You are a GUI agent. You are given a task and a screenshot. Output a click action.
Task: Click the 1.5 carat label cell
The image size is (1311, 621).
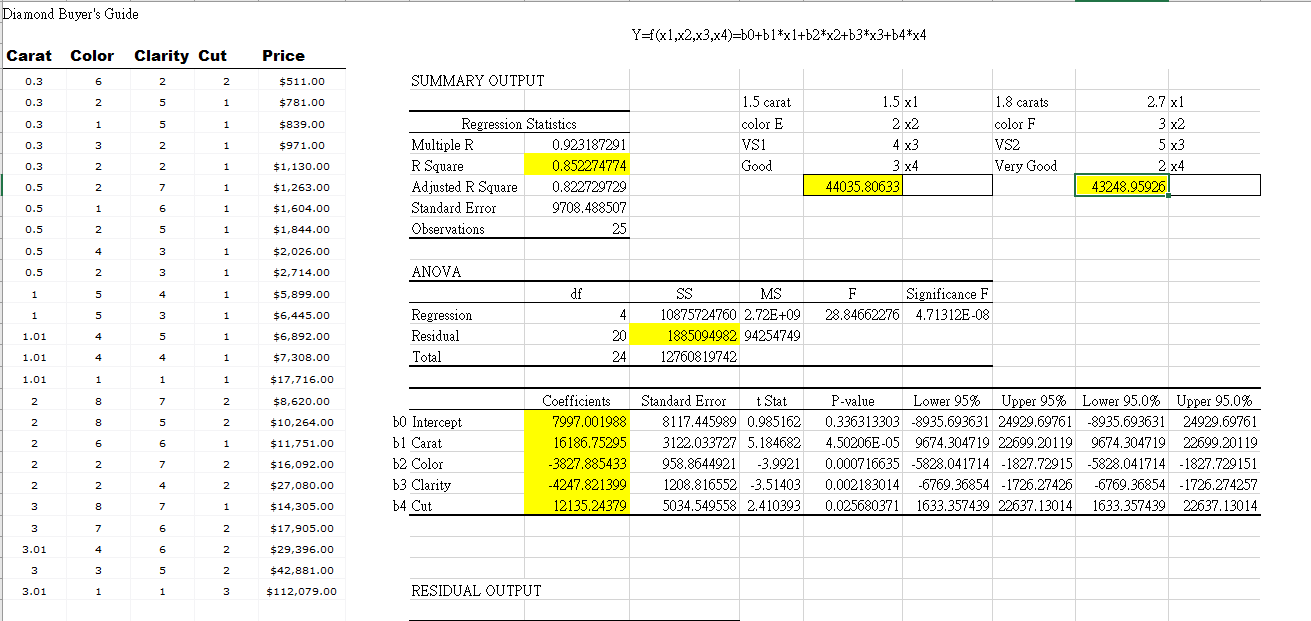click(767, 102)
